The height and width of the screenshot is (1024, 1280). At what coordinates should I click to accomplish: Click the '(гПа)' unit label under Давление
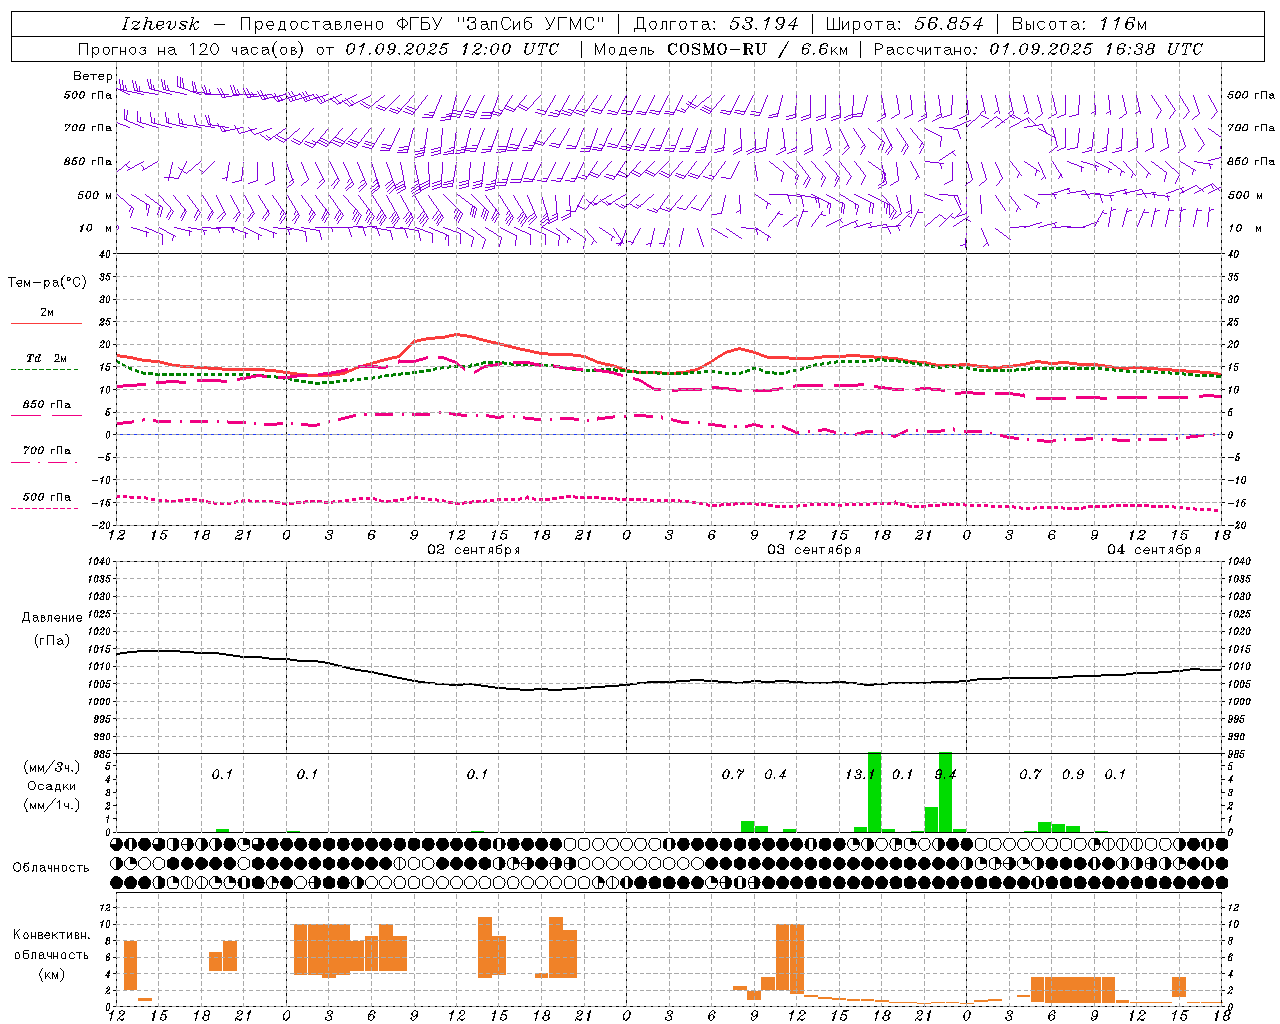[52, 641]
